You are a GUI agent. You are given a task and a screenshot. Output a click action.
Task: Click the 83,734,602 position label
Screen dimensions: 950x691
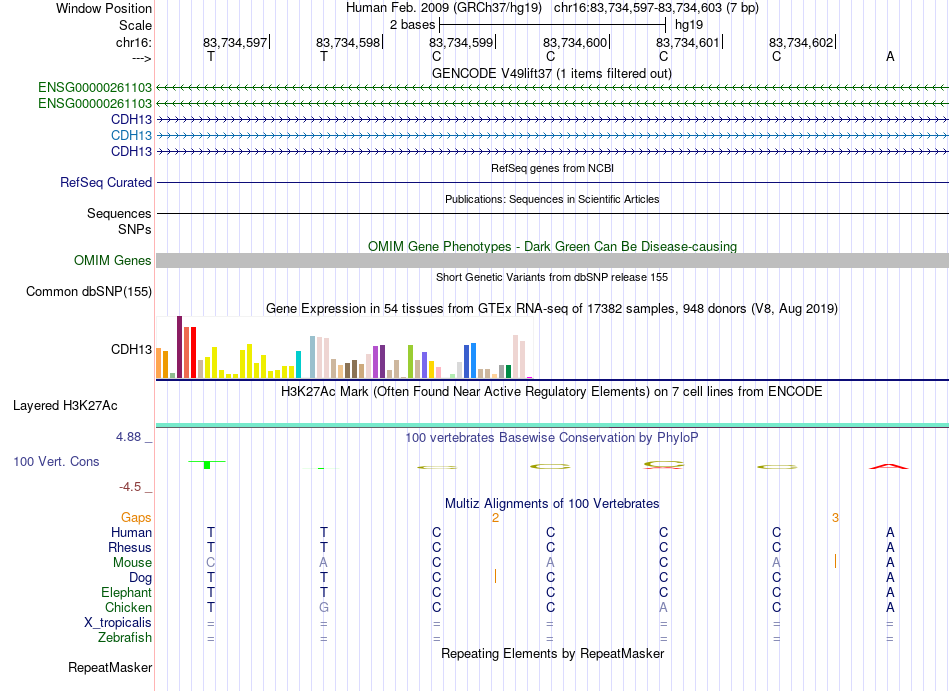[x=801, y=42]
